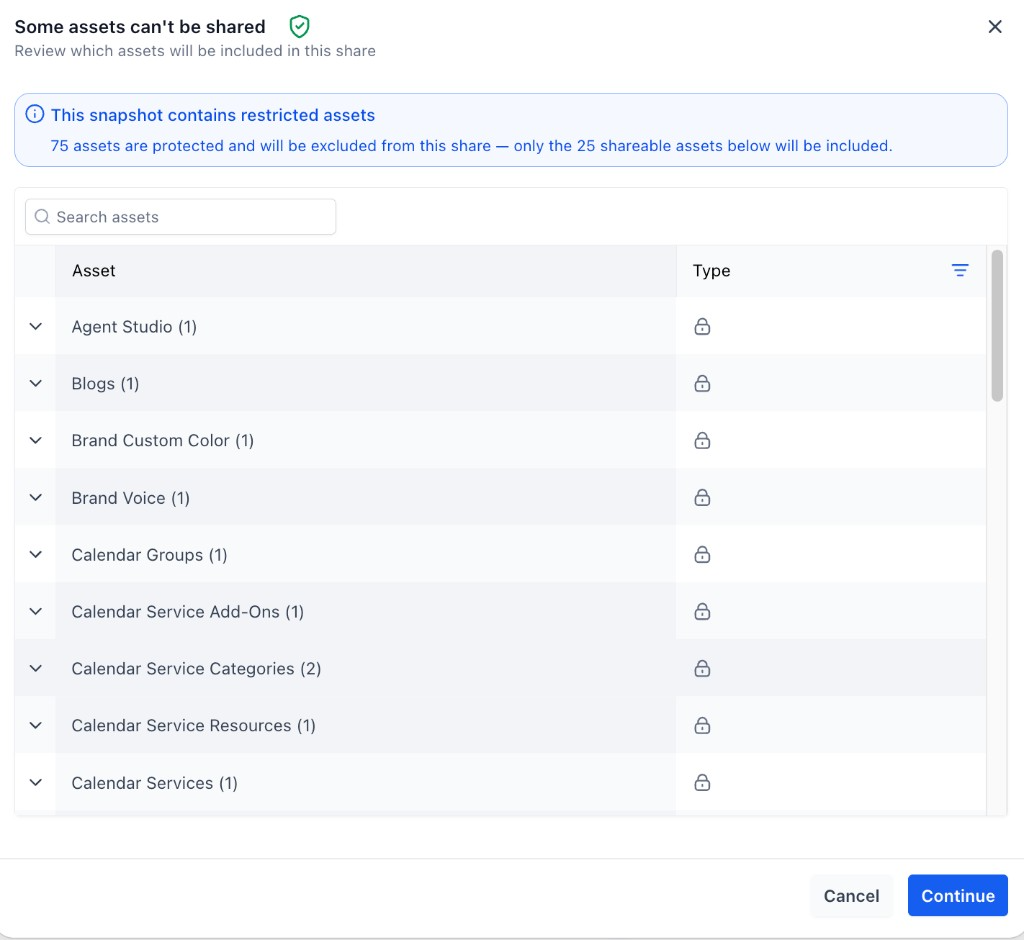Expand the Calendar Service Add-Ons (1) row

click(x=36, y=611)
